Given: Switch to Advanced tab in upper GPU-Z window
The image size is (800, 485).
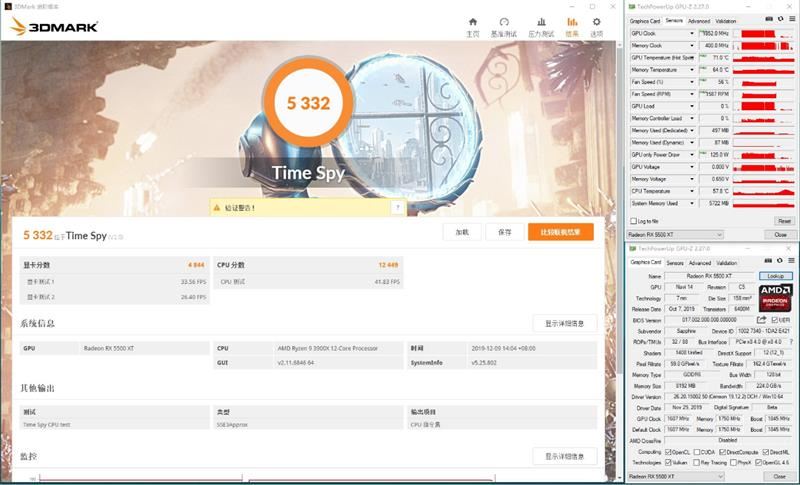Looking at the screenshot, I should pos(698,21).
